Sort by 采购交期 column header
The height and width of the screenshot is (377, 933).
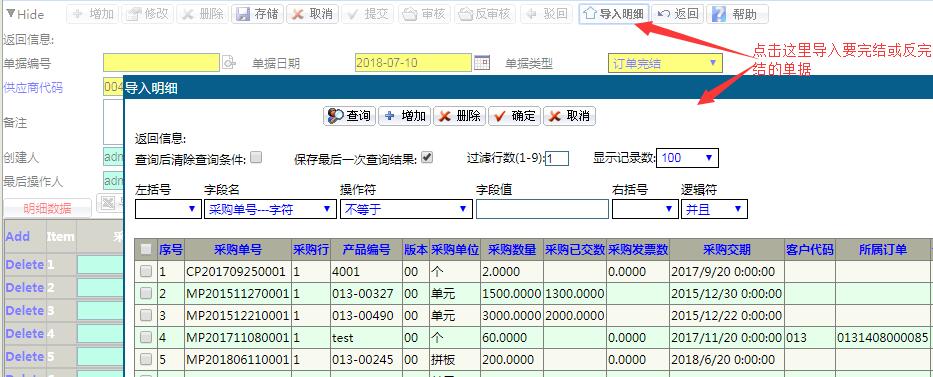[x=727, y=250]
